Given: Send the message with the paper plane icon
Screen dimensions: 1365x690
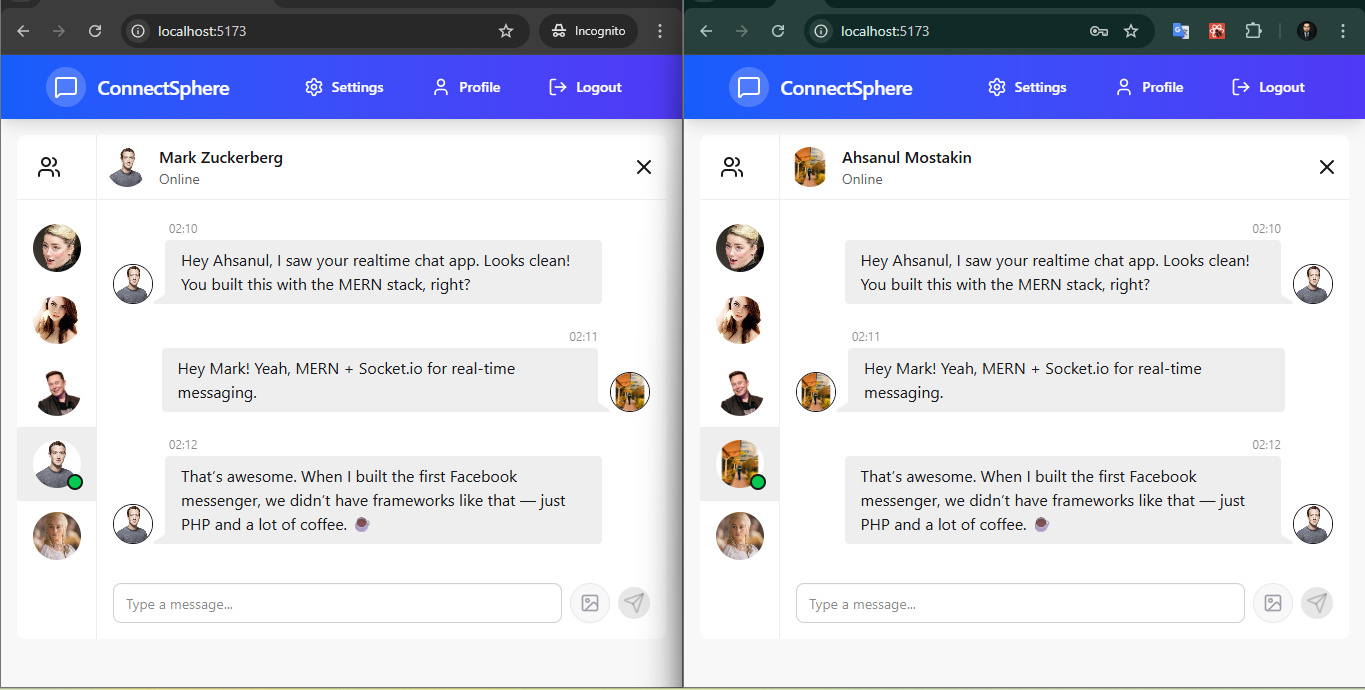Looking at the screenshot, I should point(634,603).
